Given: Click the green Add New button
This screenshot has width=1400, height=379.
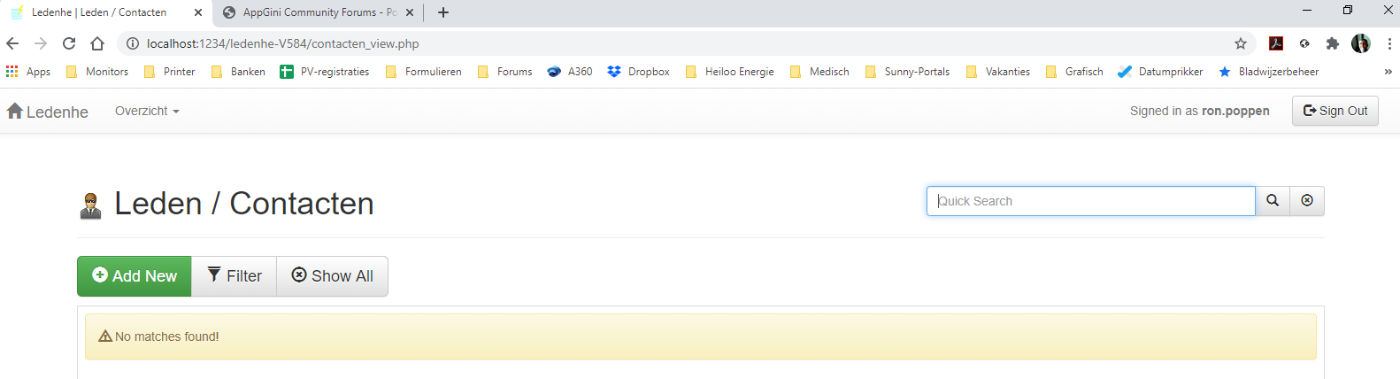Looking at the screenshot, I should click(134, 276).
